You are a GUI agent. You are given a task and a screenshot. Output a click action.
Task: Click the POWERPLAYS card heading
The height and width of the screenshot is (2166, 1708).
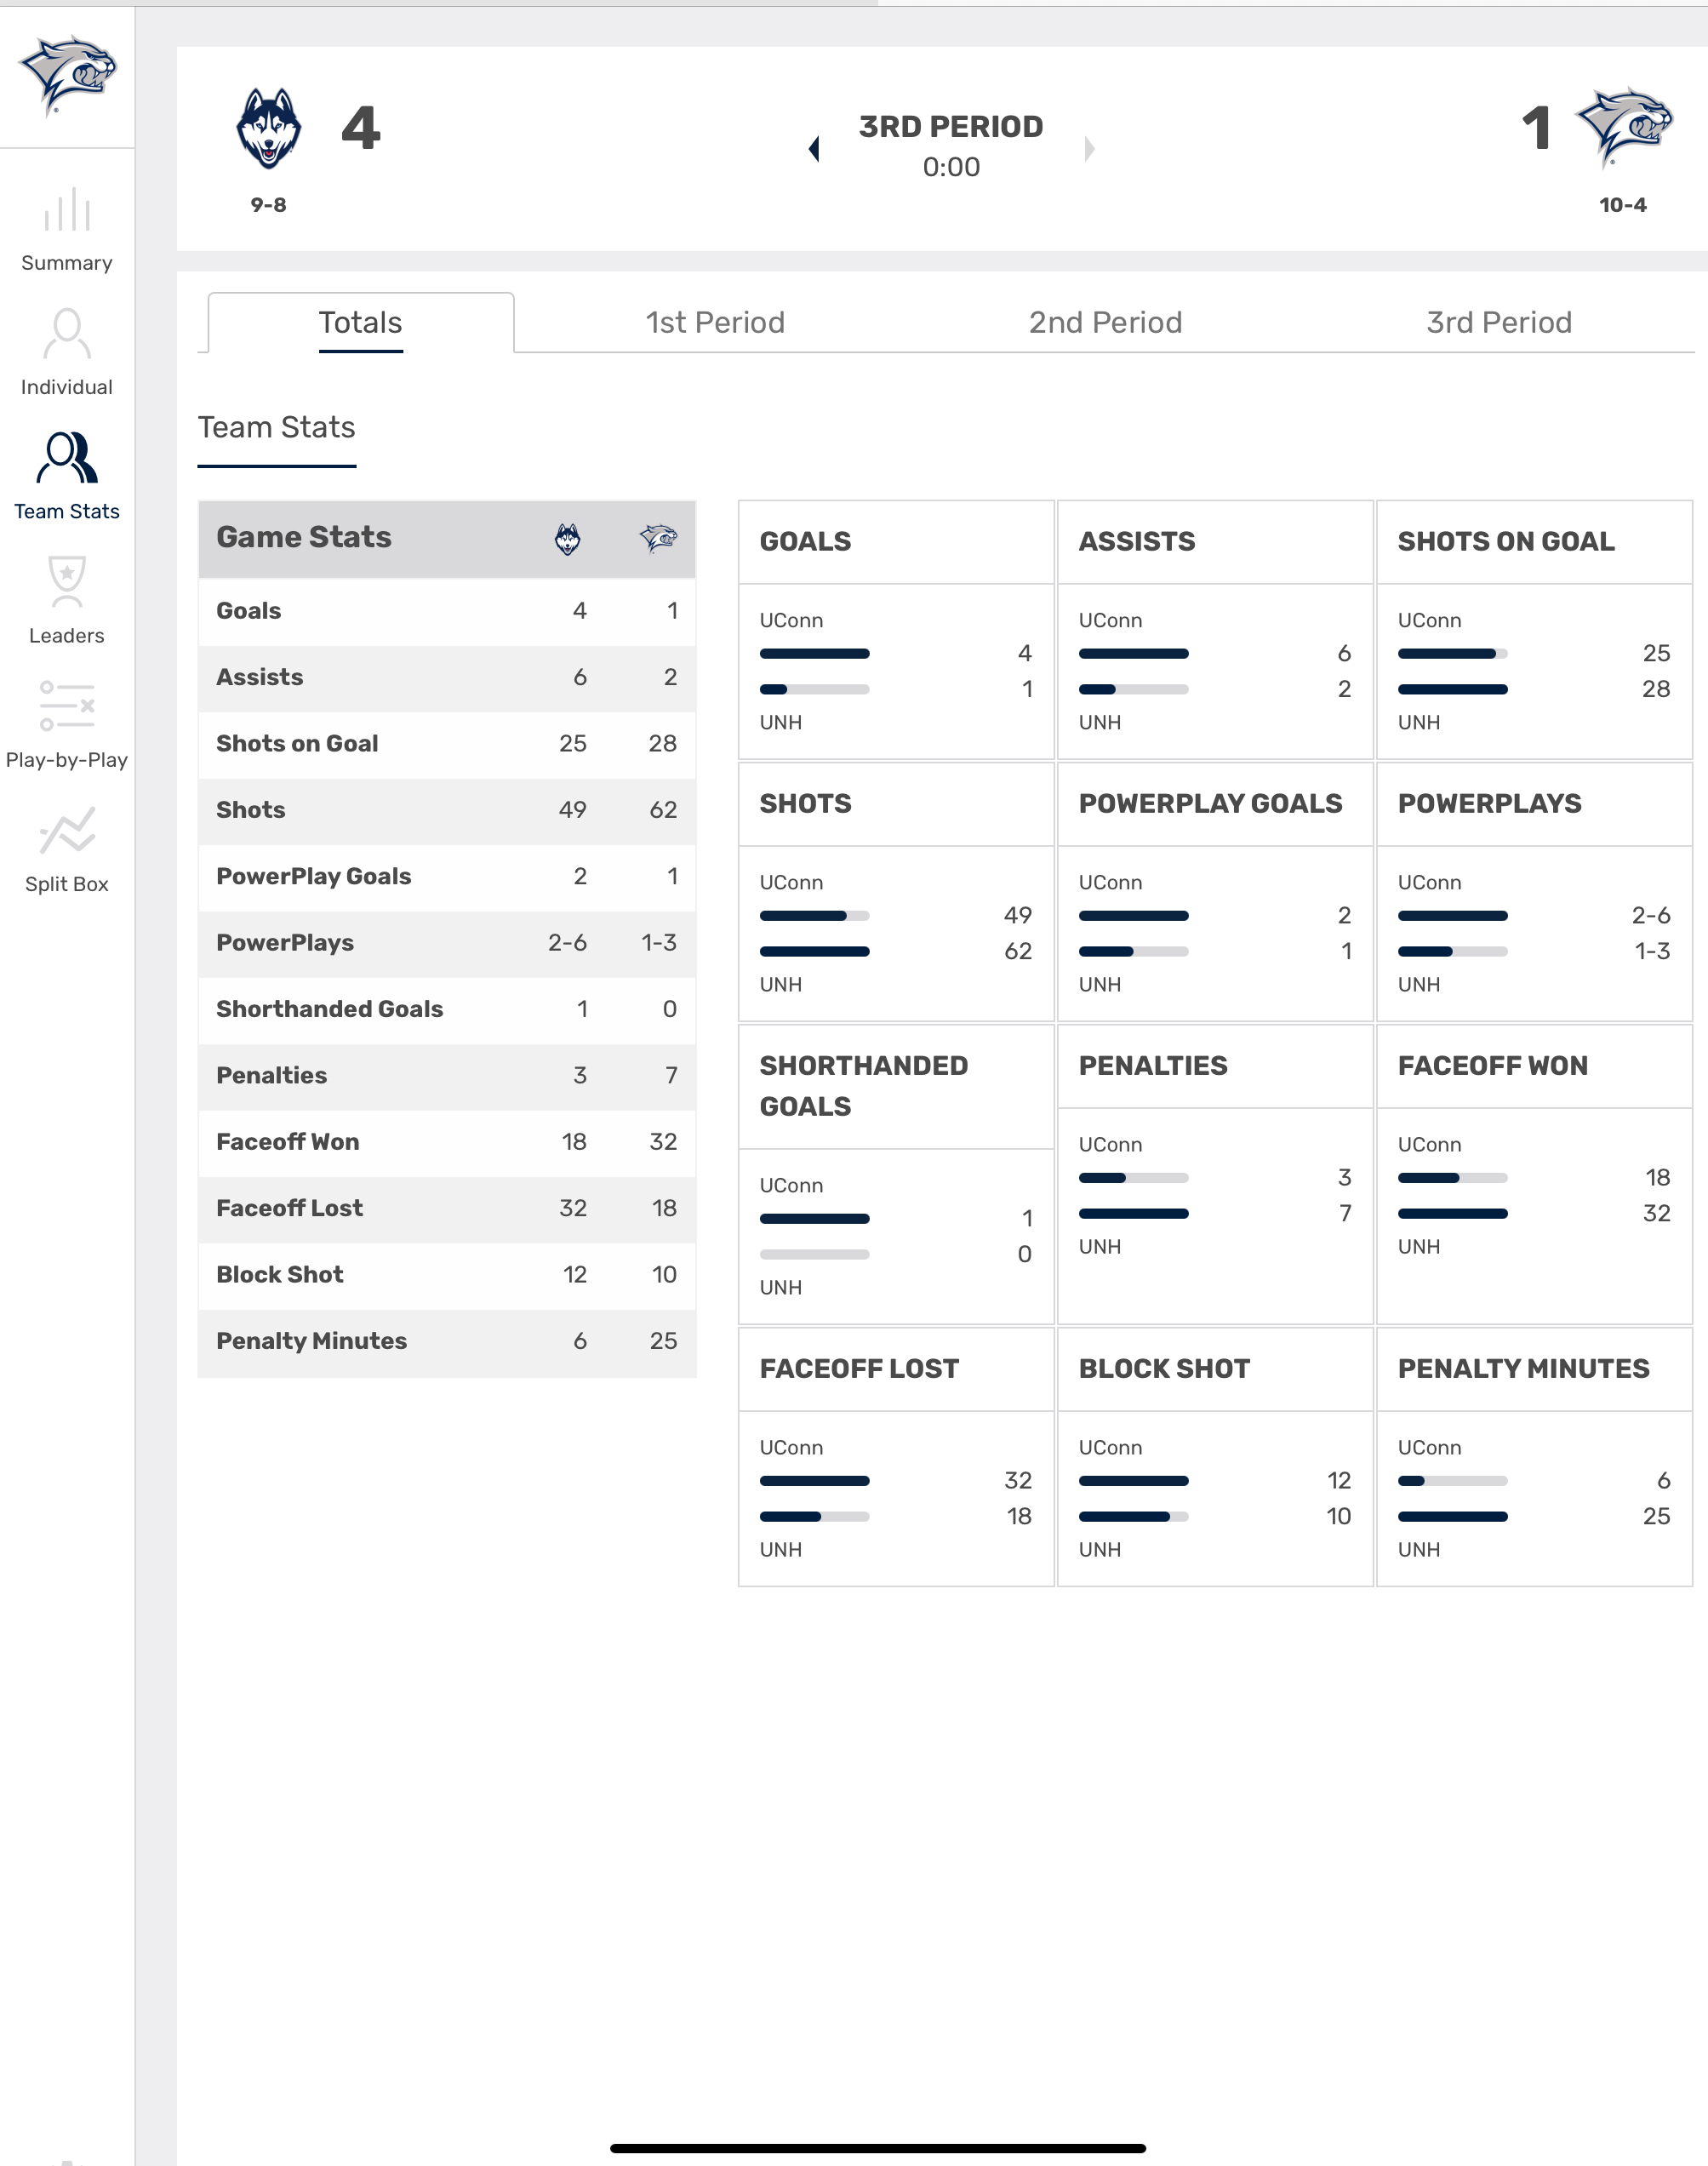click(x=1490, y=804)
